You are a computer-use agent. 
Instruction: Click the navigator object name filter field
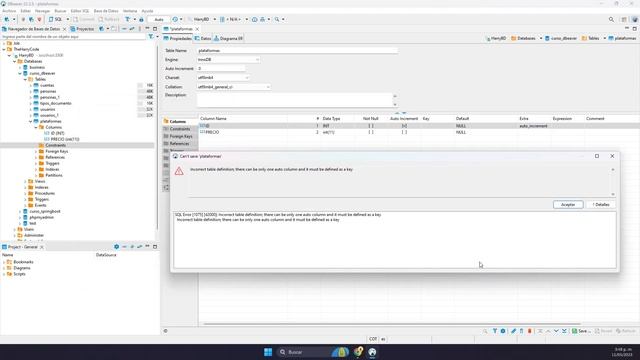pyautogui.click(x=73, y=37)
